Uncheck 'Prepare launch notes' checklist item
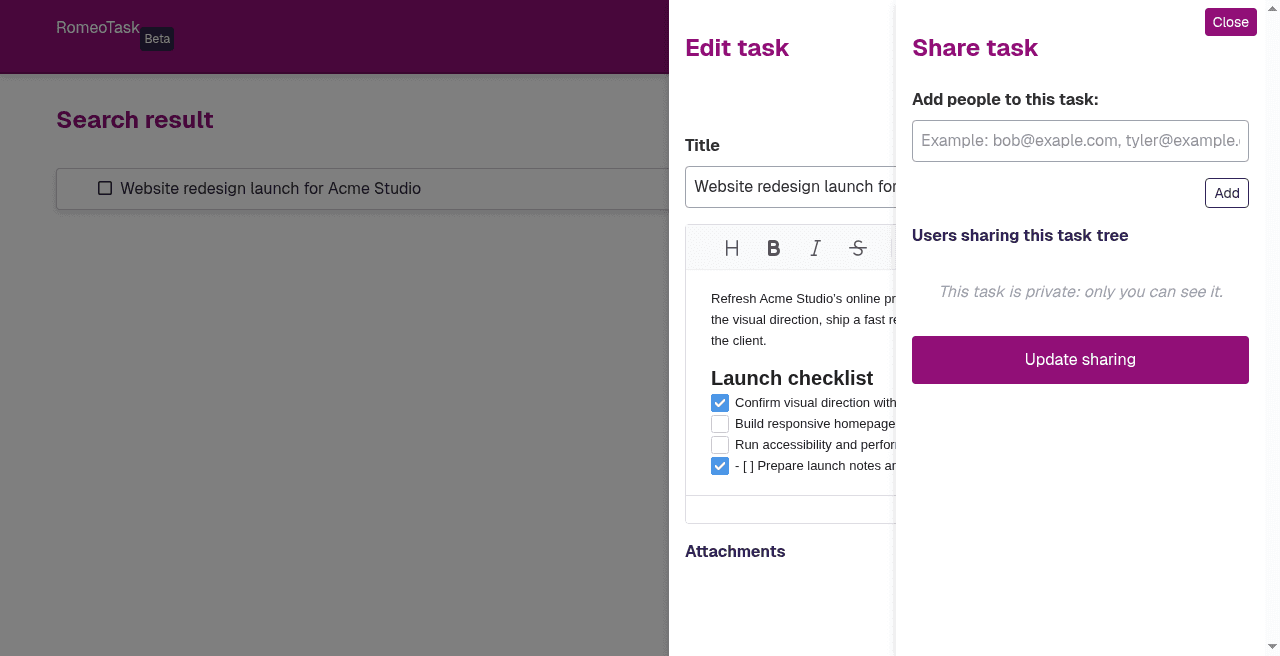1280x656 pixels. tap(720, 466)
